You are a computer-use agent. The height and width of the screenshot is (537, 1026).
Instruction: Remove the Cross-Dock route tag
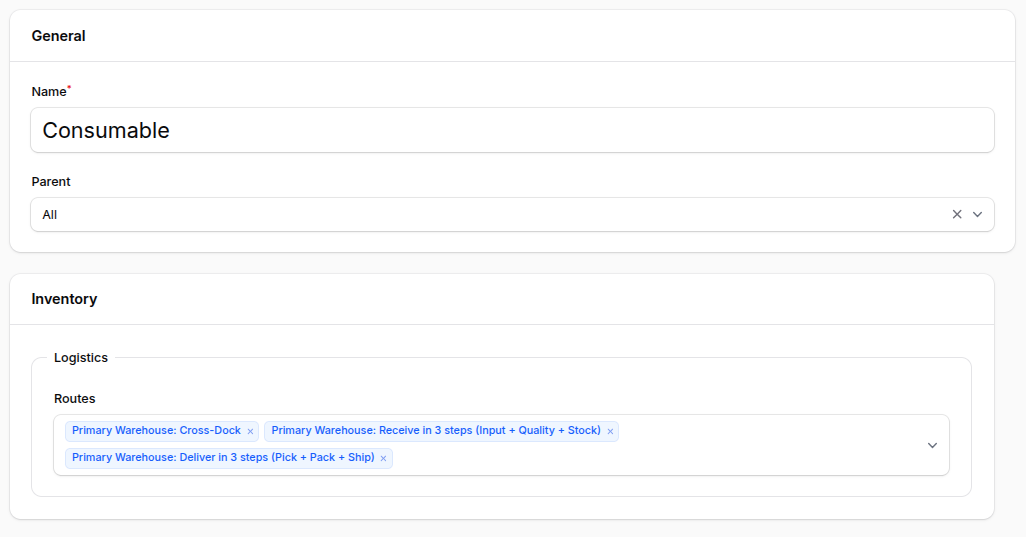[250, 432]
